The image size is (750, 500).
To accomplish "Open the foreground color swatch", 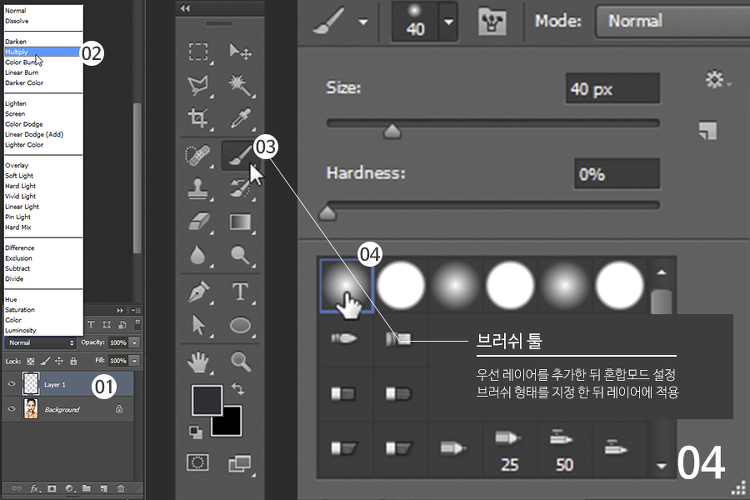I will (207, 400).
